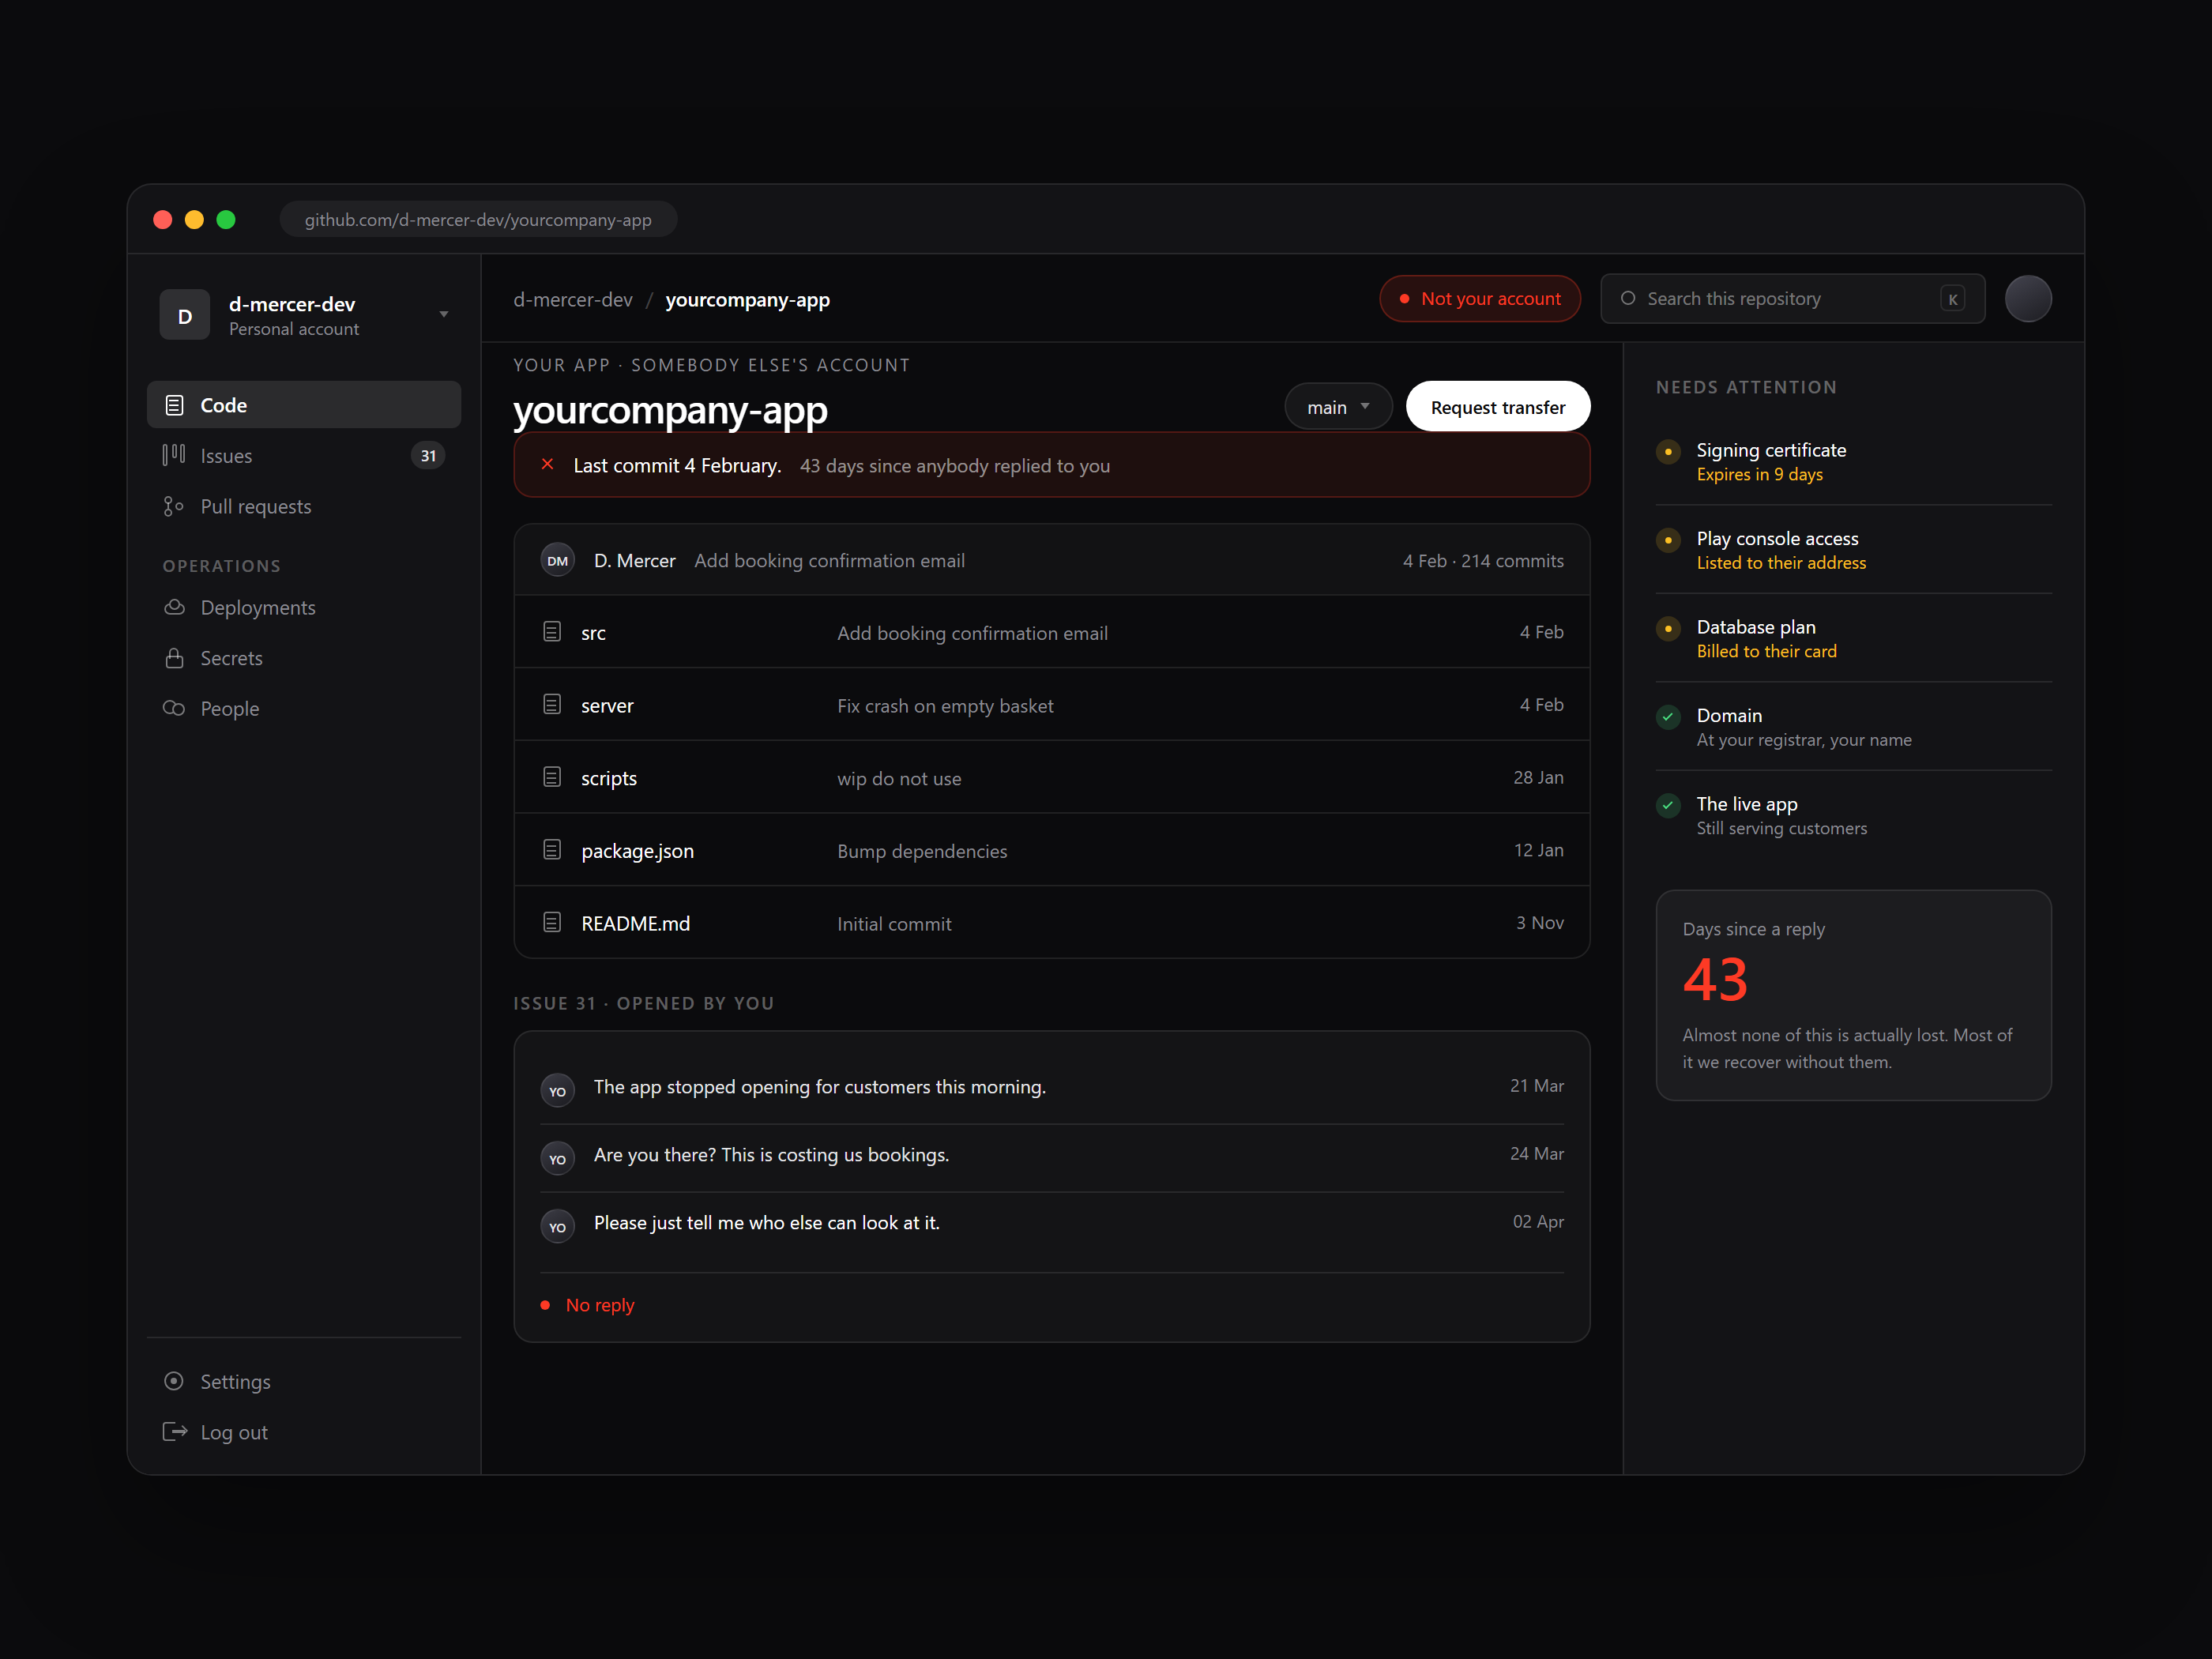This screenshot has height=1659, width=2212.
Task: Click the package.json file icon
Action: [552, 850]
